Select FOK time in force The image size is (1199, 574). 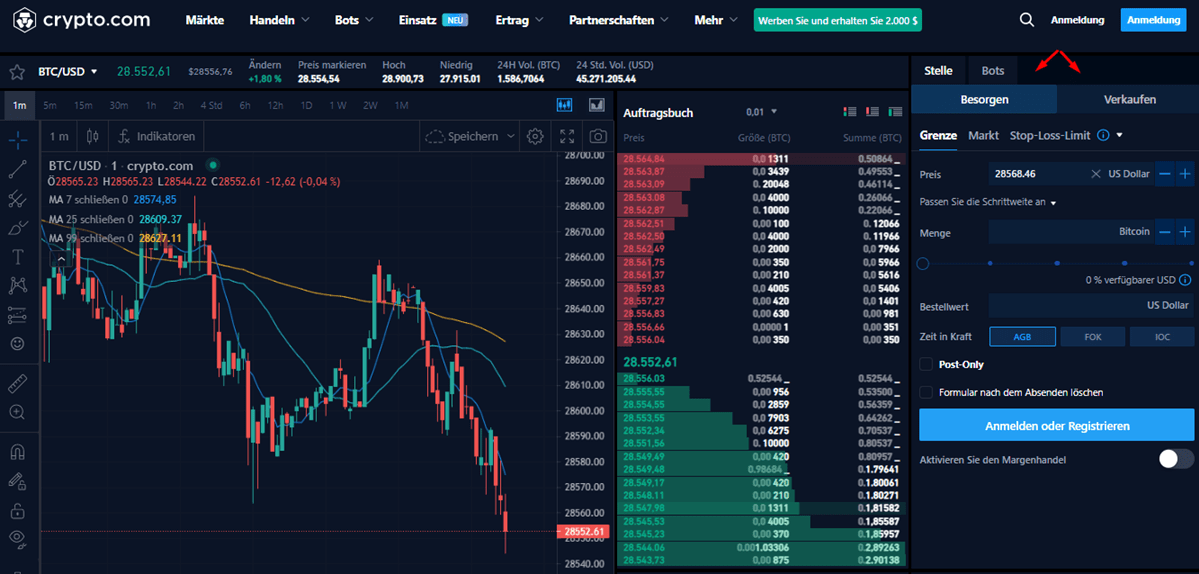tap(1092, 336)
